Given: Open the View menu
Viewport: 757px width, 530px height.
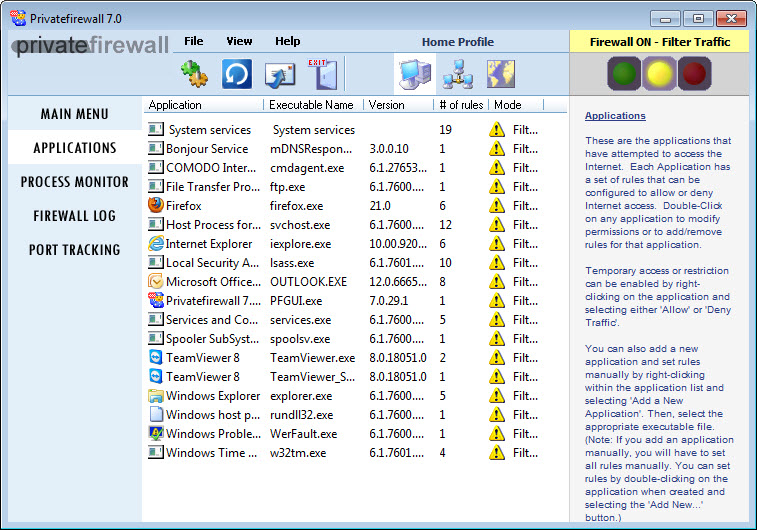Looking at the screenshot, I should [239, 41].
